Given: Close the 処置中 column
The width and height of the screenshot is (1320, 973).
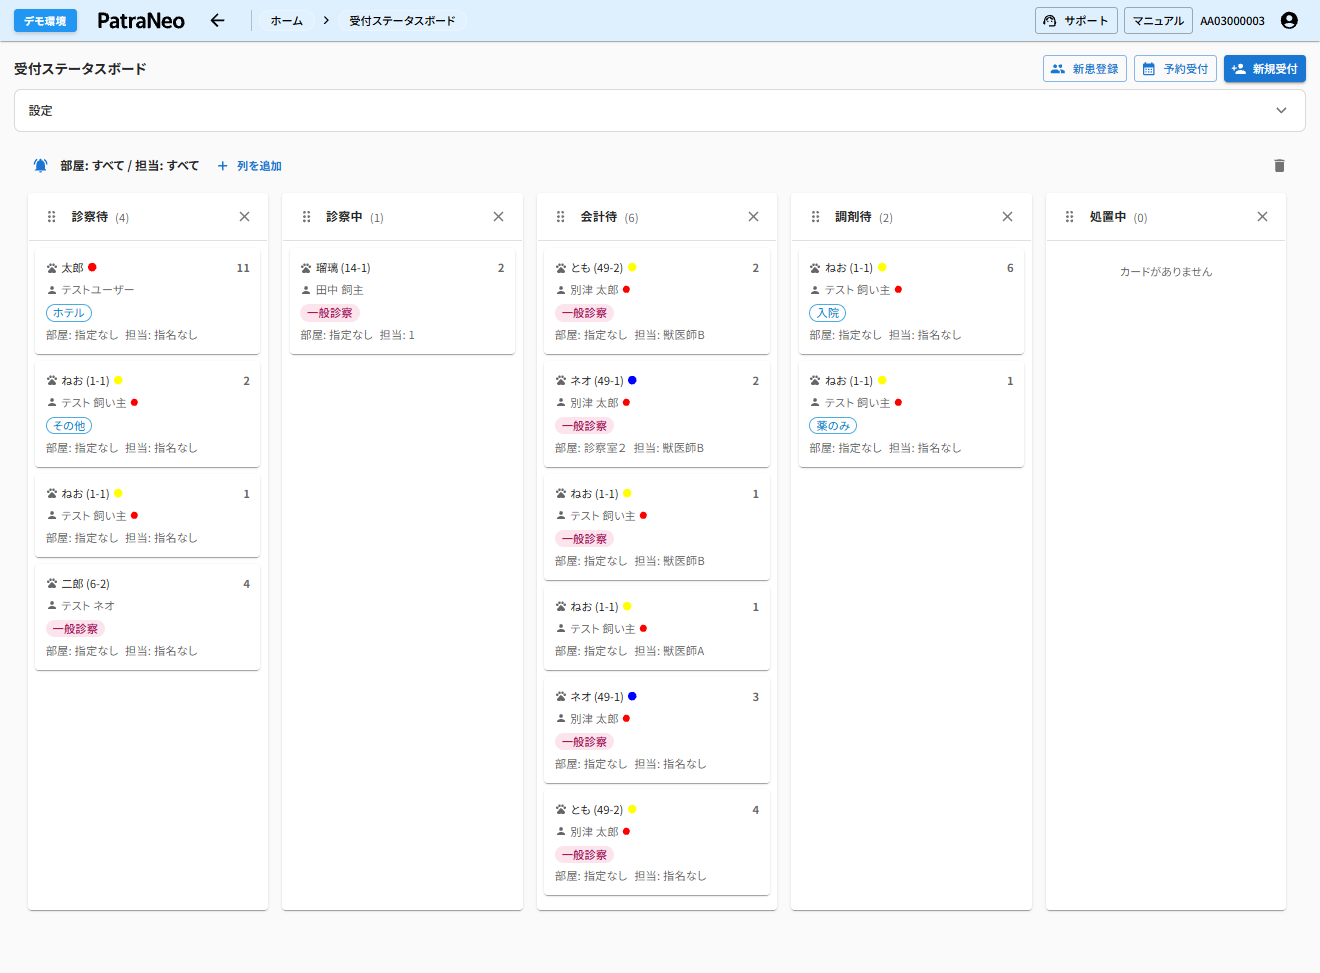Looking at the screenshot, I should 1262,217.
